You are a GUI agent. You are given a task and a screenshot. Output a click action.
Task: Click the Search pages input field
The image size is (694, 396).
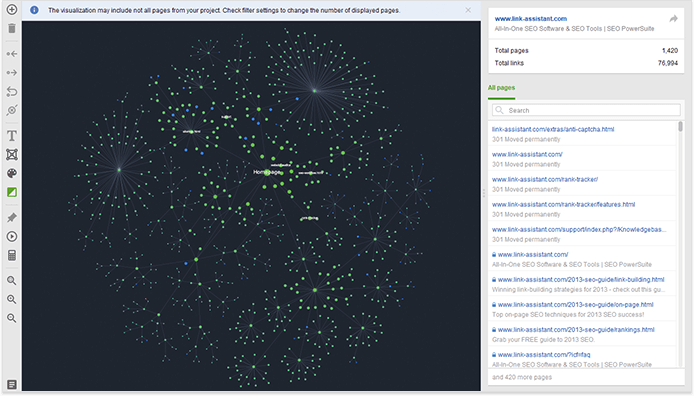(x=586, y=110)
